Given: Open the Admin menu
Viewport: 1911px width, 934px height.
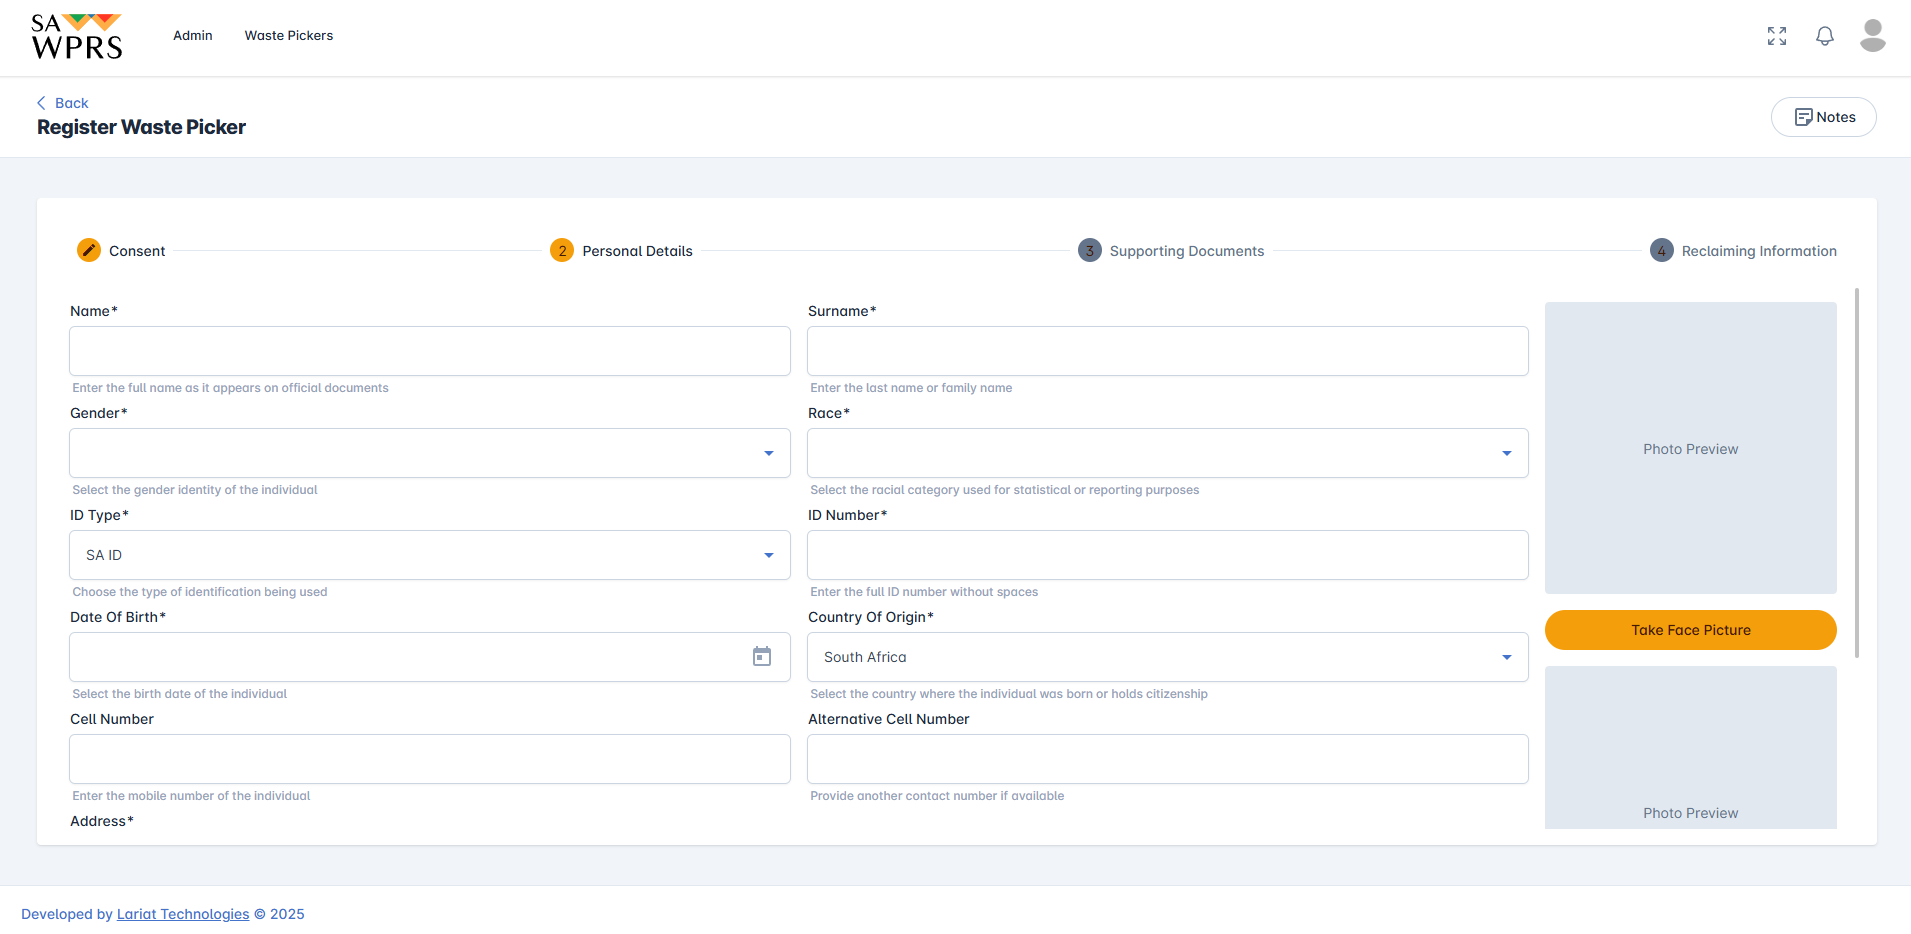Looking at the screenshot, I should [193, 35].
